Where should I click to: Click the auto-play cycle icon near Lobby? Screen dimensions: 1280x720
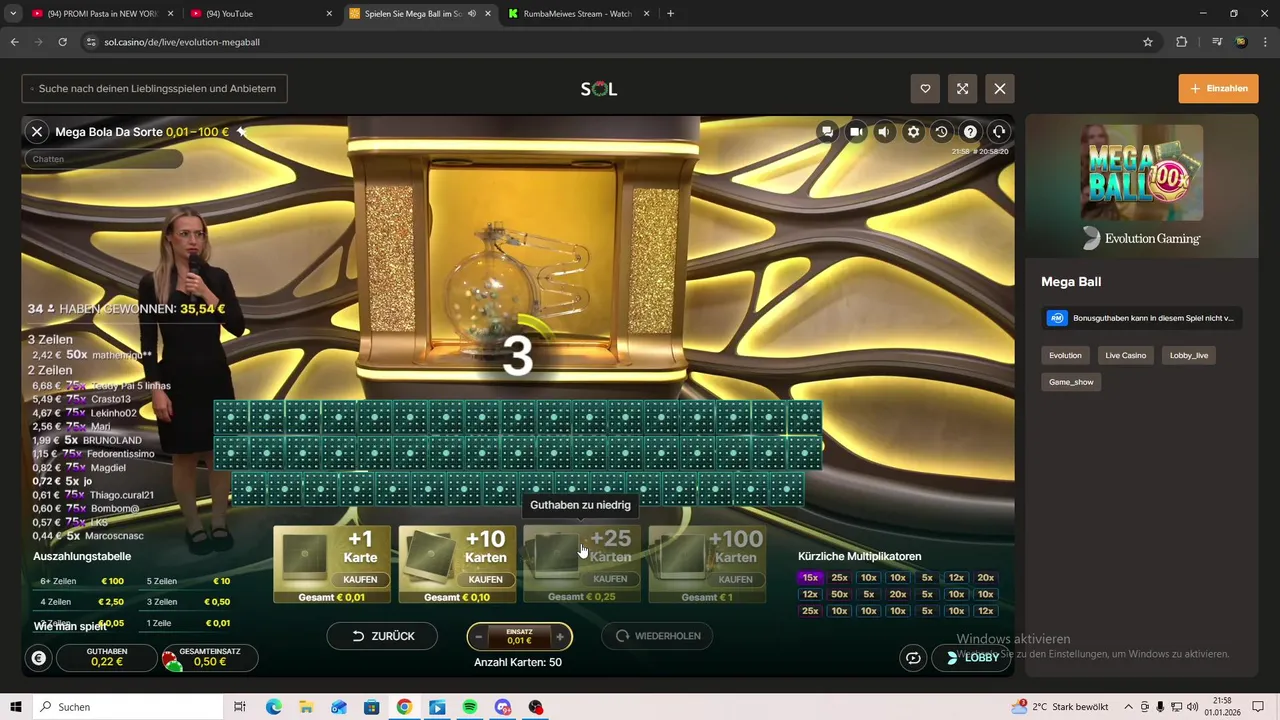[913, 658]
